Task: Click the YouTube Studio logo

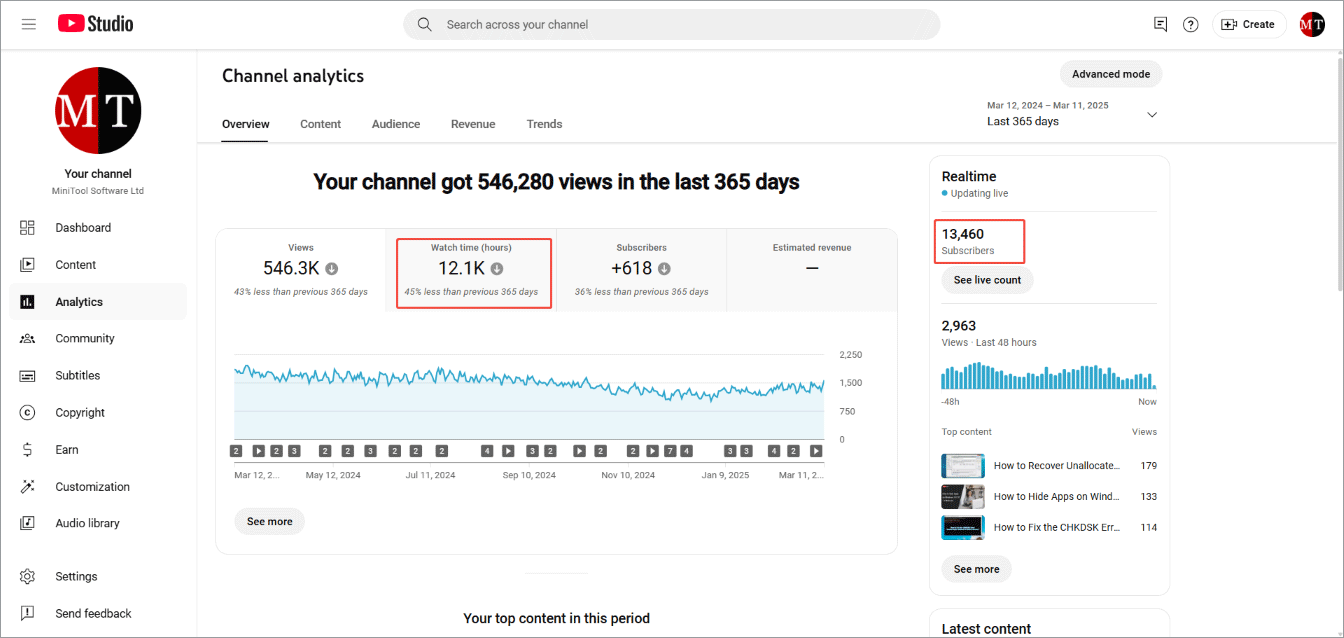Action: pos(95,23)
